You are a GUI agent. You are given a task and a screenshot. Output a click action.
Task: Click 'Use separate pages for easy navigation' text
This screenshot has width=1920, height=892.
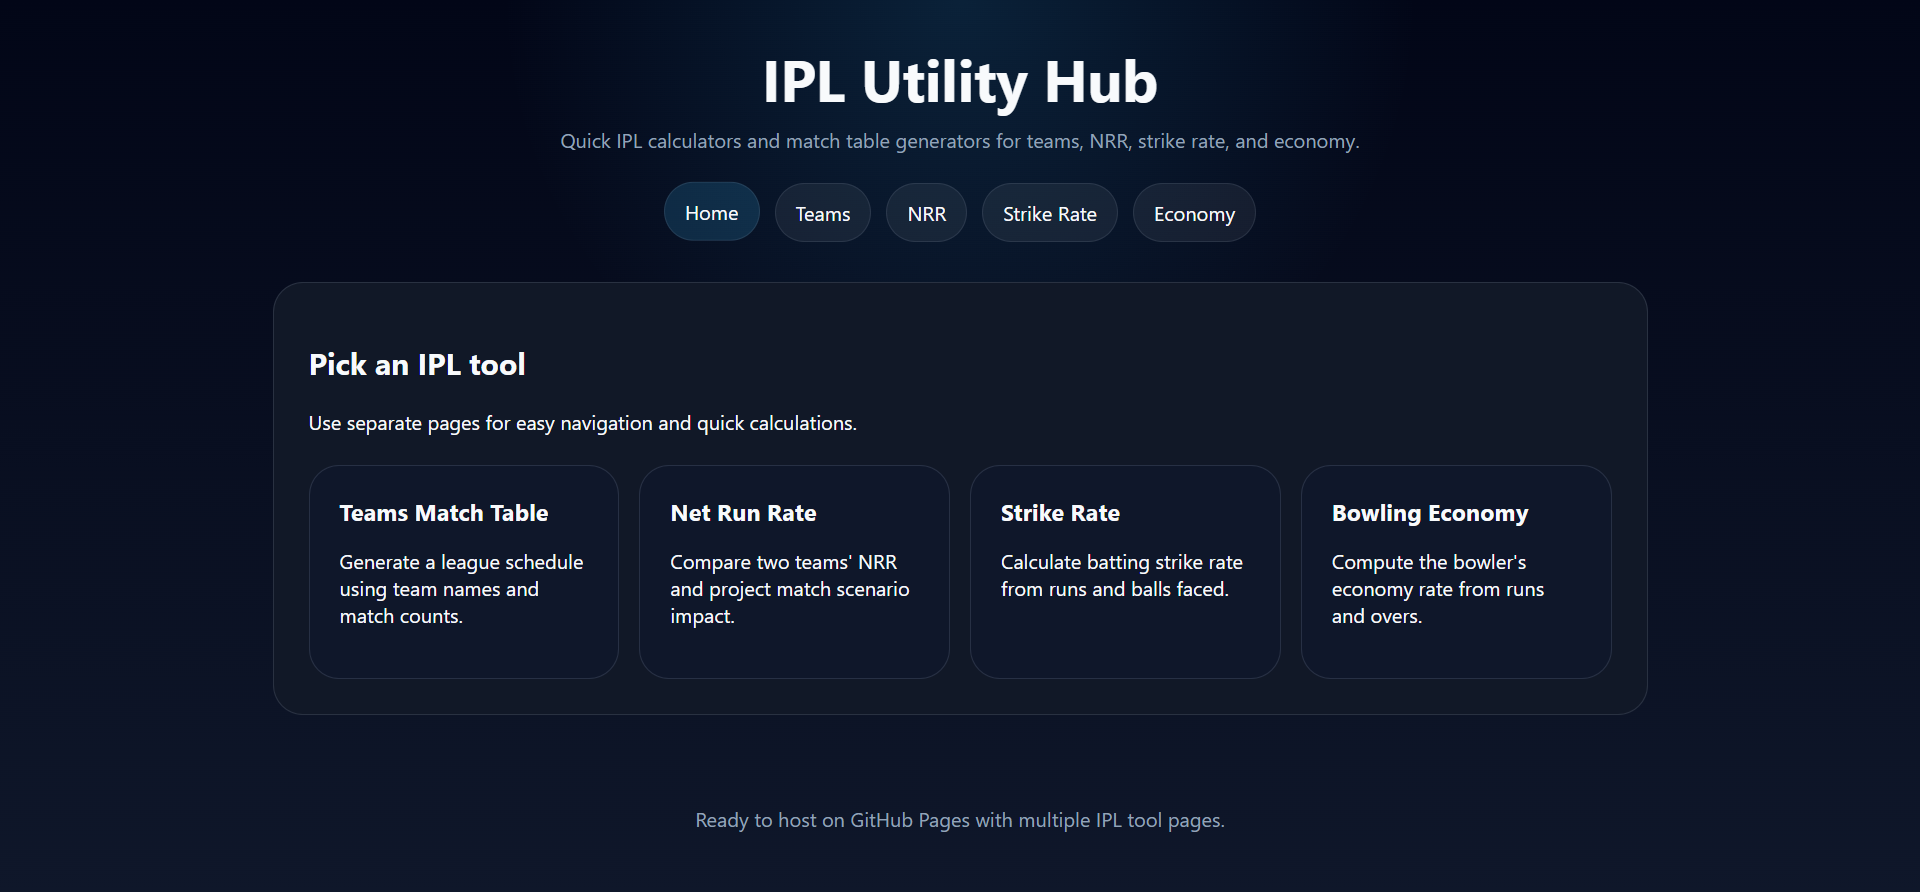point(582,423)
